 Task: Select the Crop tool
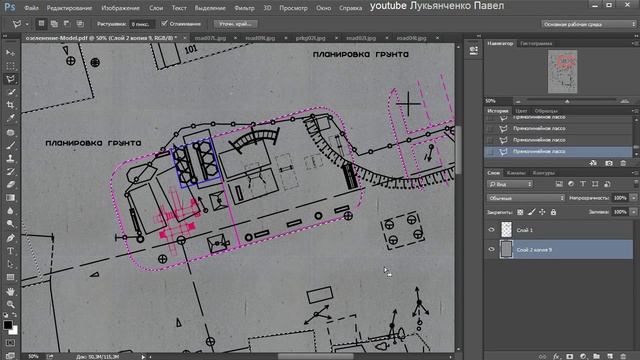(11, 105)
